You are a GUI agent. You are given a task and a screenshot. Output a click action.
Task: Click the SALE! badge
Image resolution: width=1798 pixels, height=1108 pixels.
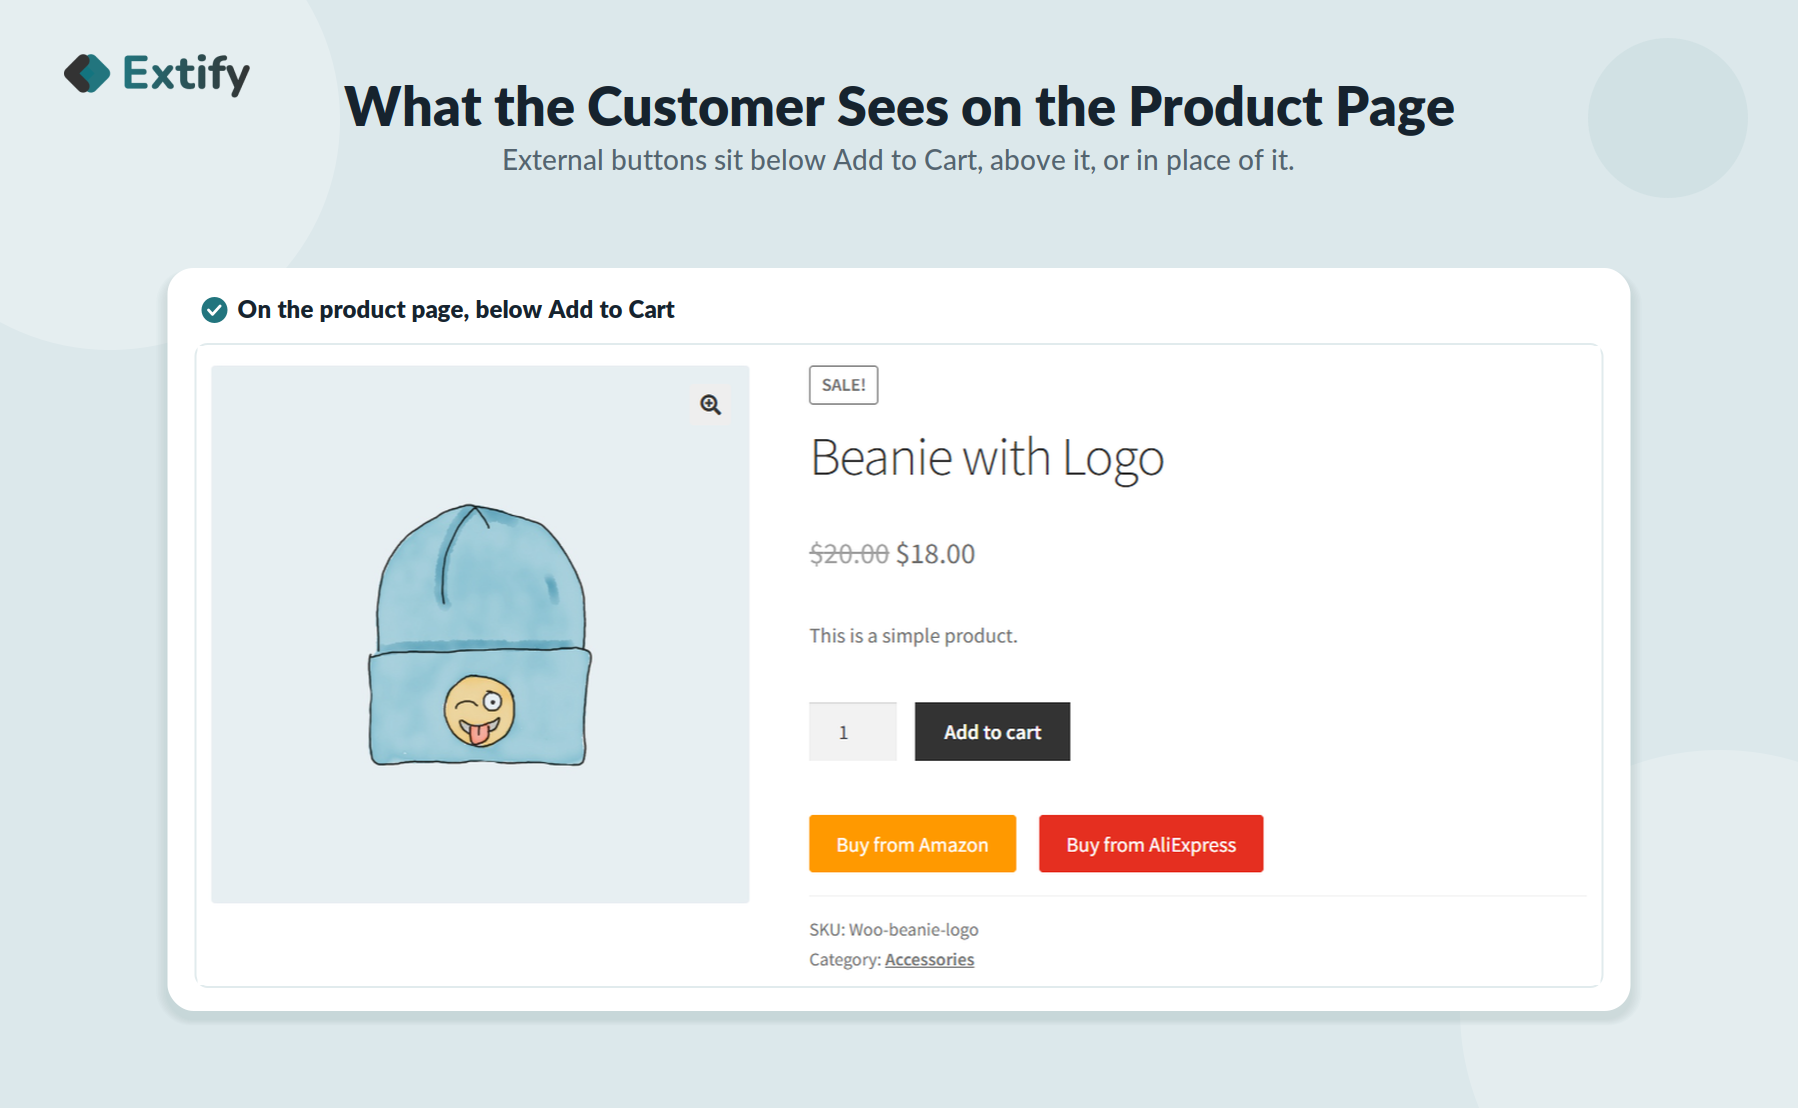click(x=843, y=385)
